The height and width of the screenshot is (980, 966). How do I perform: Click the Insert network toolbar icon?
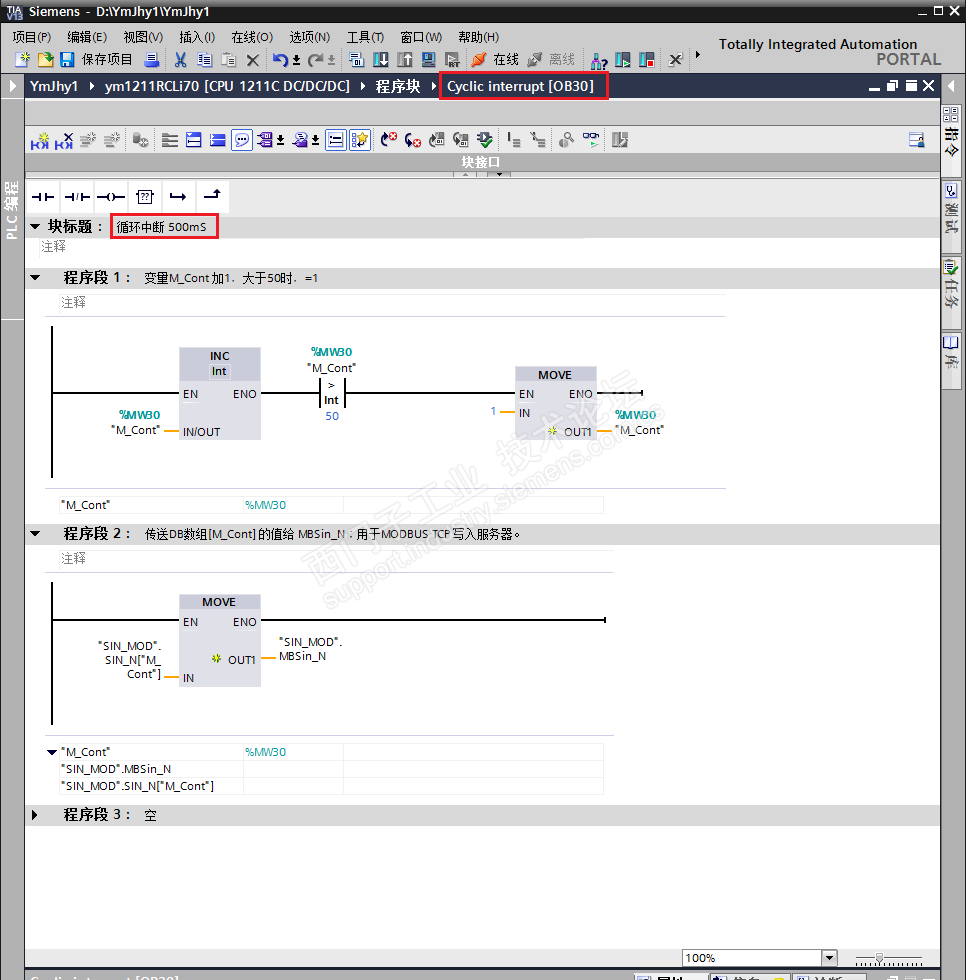coord(40,141)
